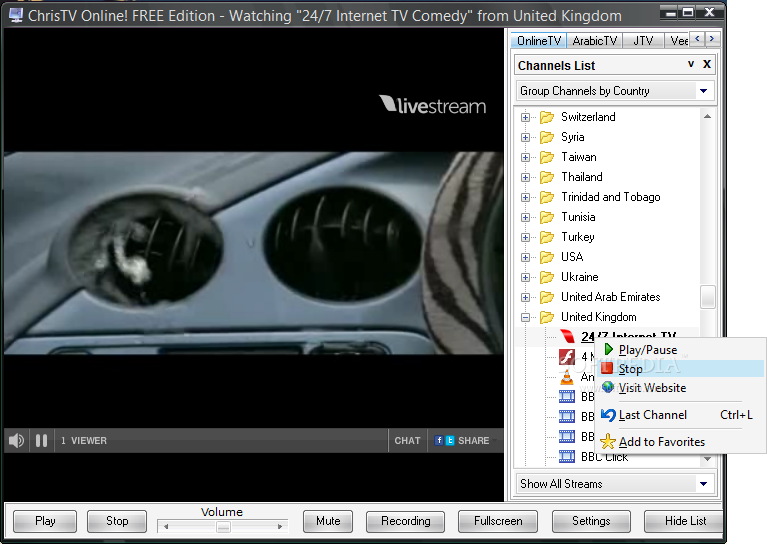Select the Turkey folder icon
The image size is (767, 544).
point(547,237)
